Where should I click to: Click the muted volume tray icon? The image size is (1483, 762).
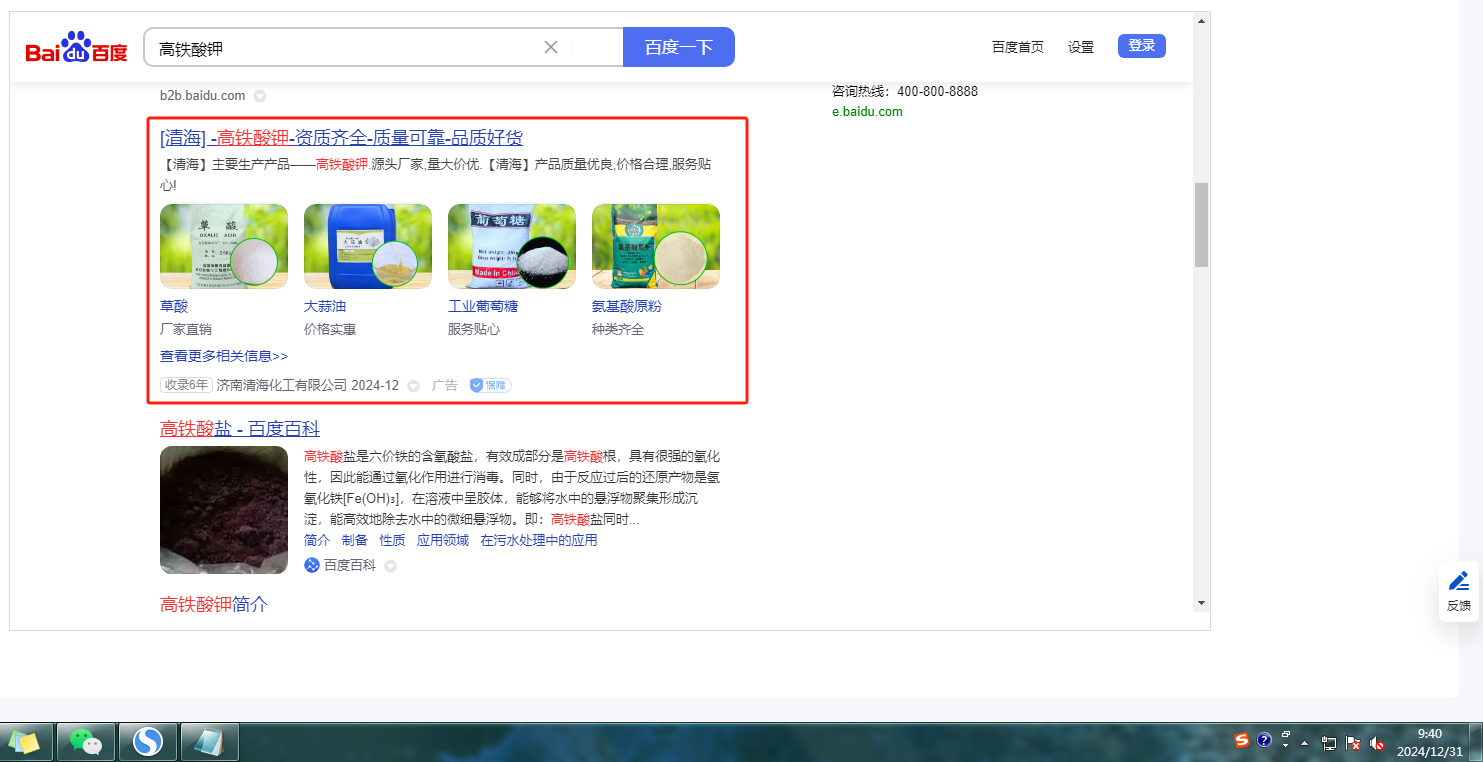click(1377, 743)
